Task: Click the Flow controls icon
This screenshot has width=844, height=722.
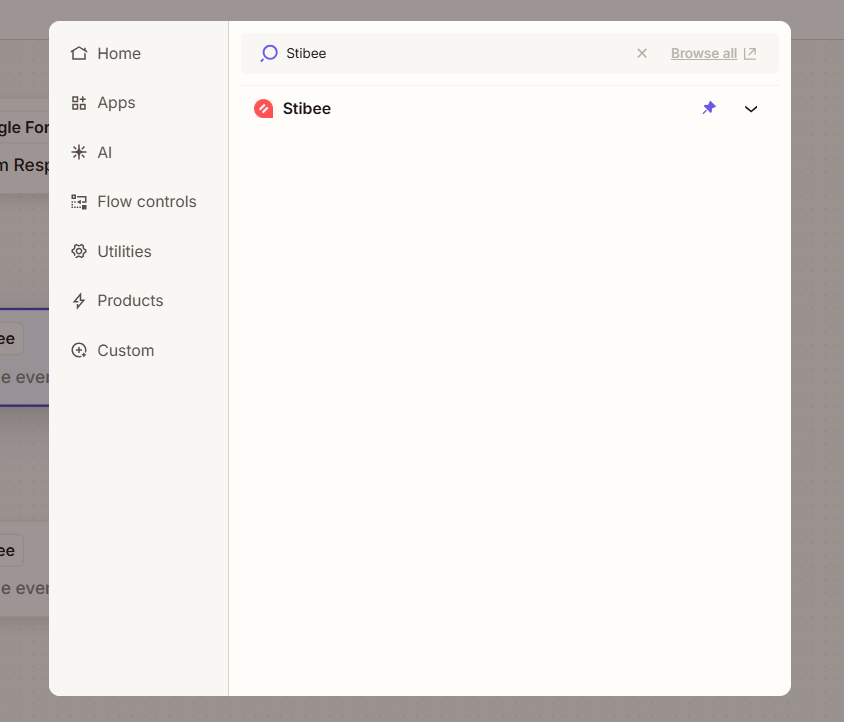Action: [79, 202]
